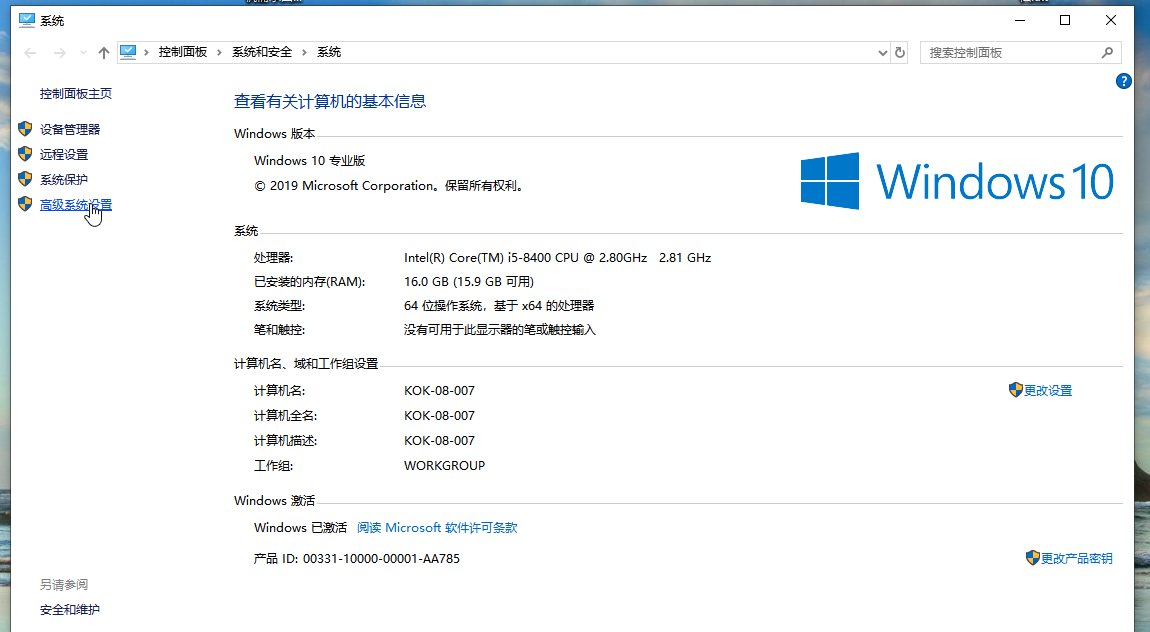The height and width of the screenshot is (632, 1150).
Task: Click the computer icon in the address bar
Action: [x=128, y=52]
